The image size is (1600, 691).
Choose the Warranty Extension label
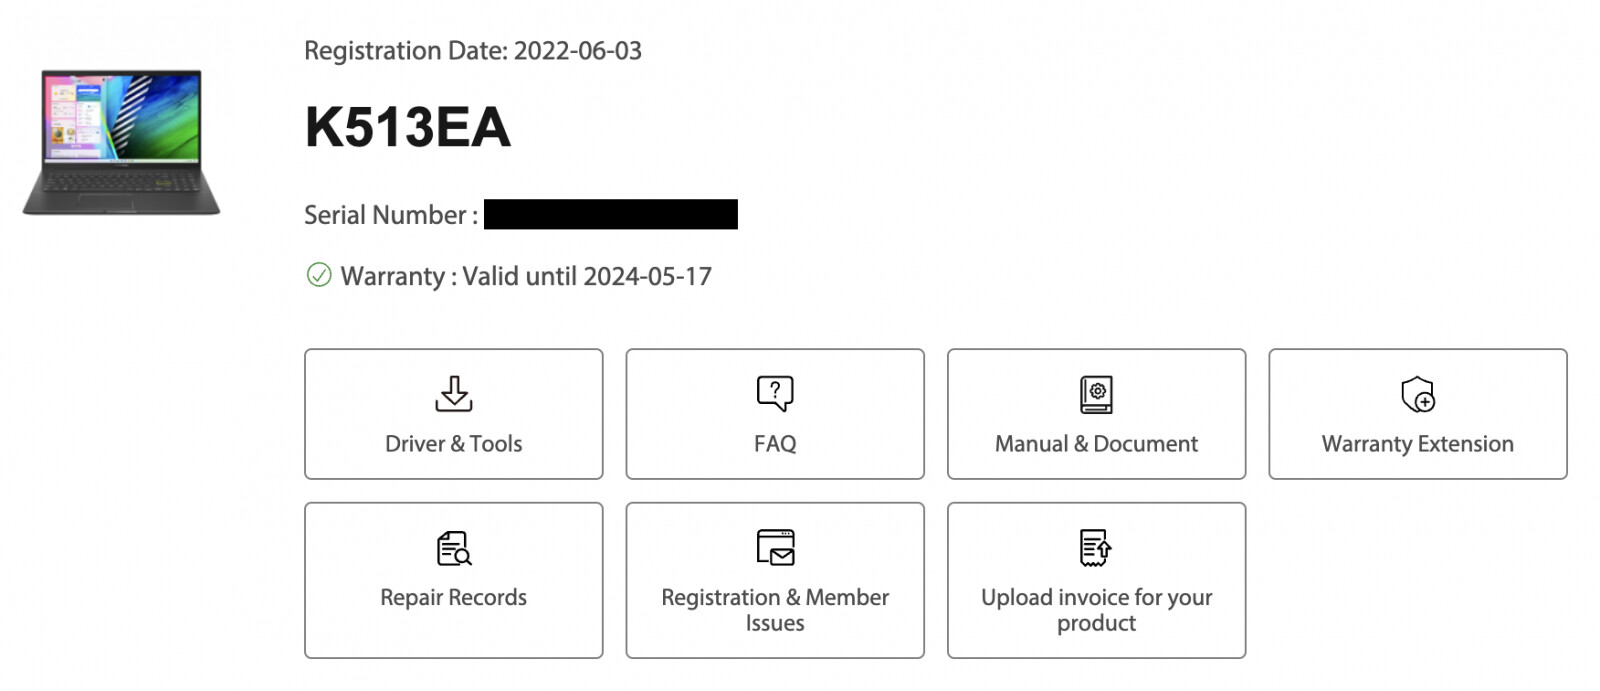tap(1417, 444)
